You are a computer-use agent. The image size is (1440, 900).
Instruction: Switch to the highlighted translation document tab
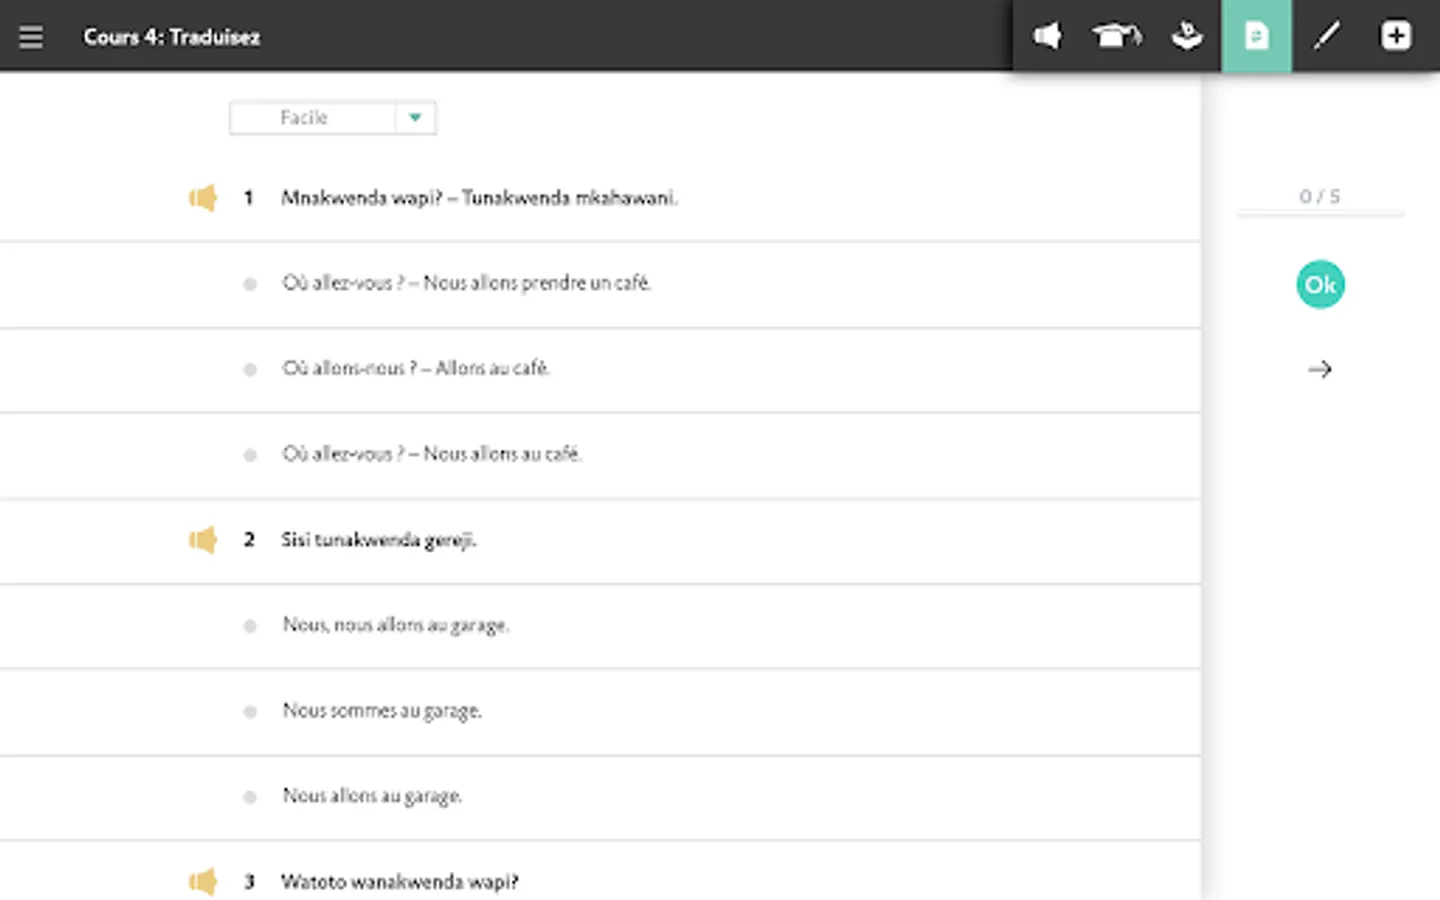point(1256,36)
